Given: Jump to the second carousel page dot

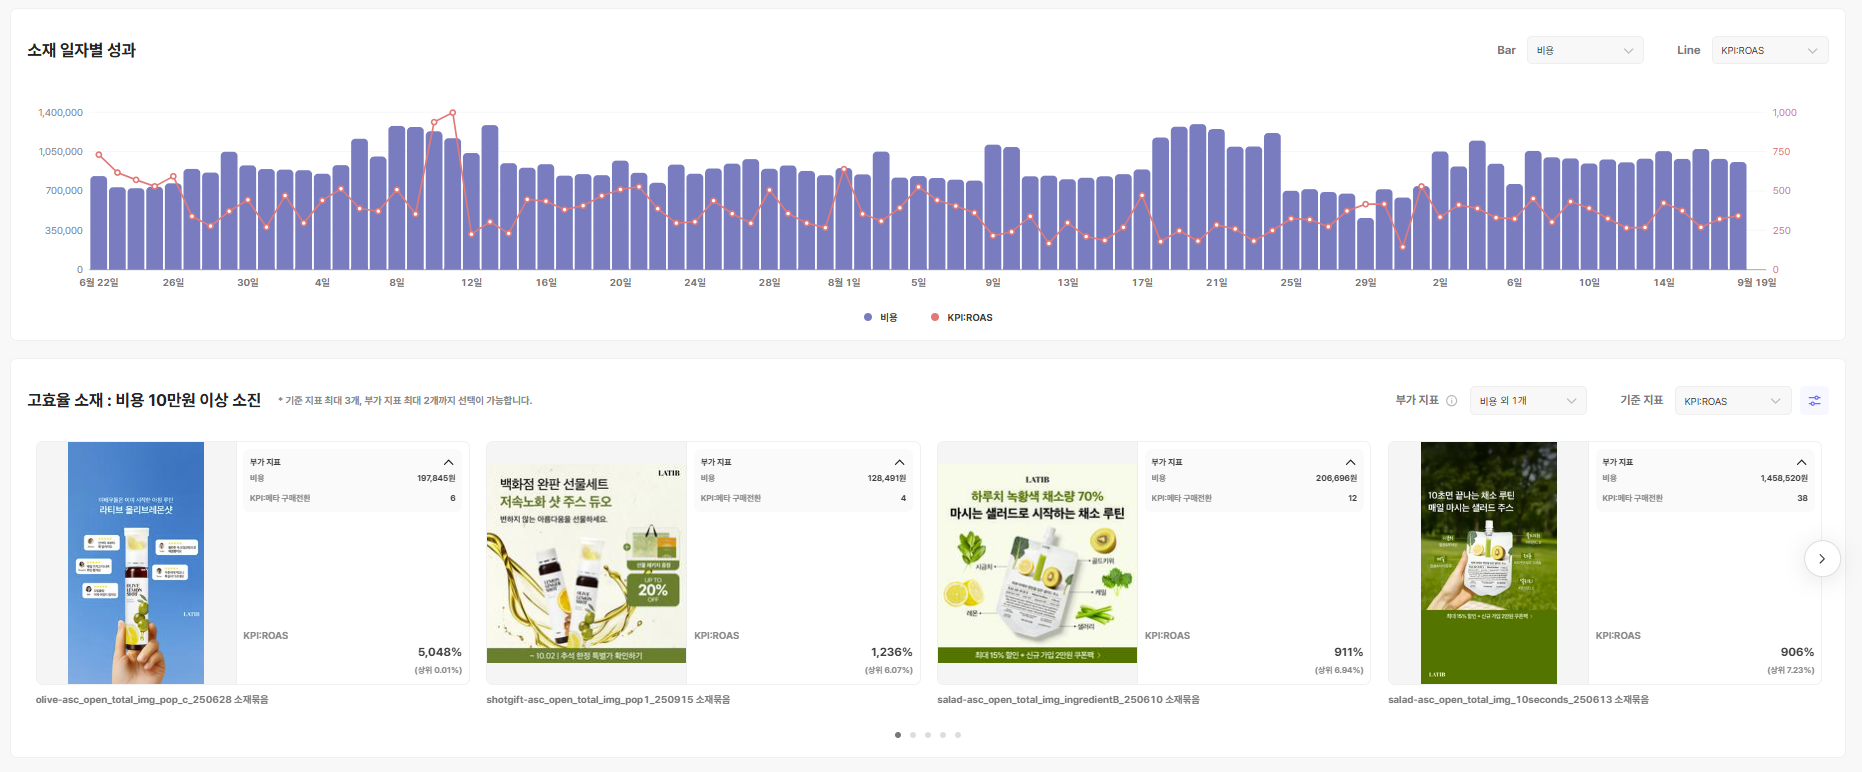Looking at the screenshot, I should (x=913, y=735).
